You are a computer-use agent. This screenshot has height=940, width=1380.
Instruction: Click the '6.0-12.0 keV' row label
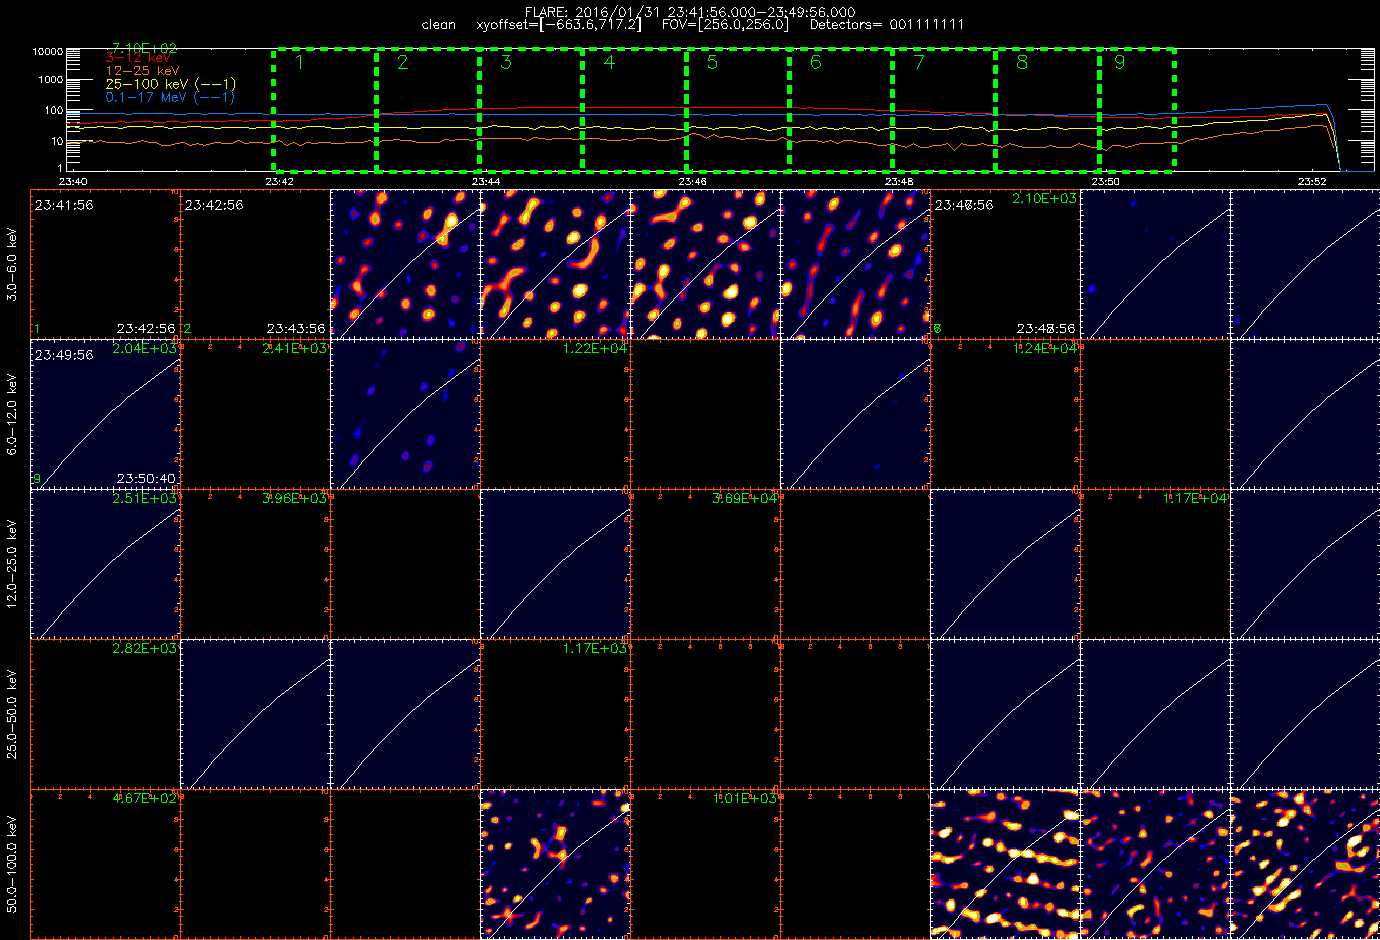click(x=12, y=414)
